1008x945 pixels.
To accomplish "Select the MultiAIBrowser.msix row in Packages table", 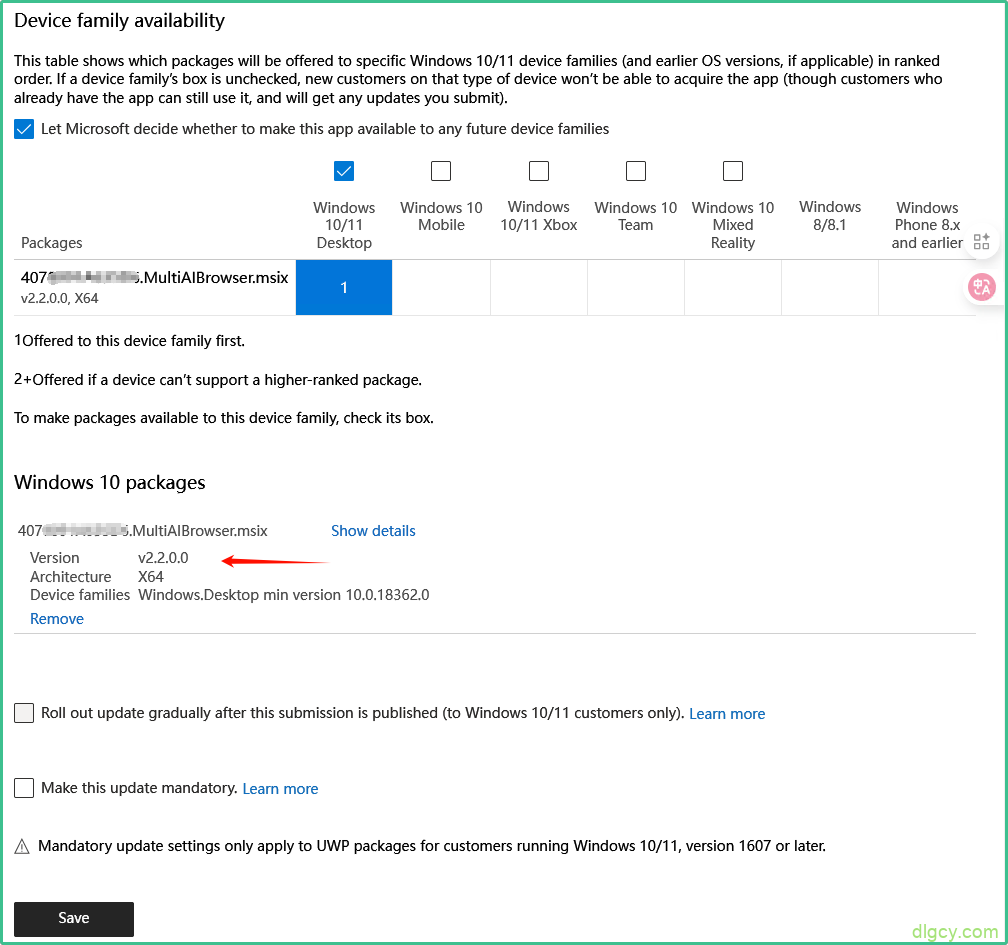I will tap(154, 279).
